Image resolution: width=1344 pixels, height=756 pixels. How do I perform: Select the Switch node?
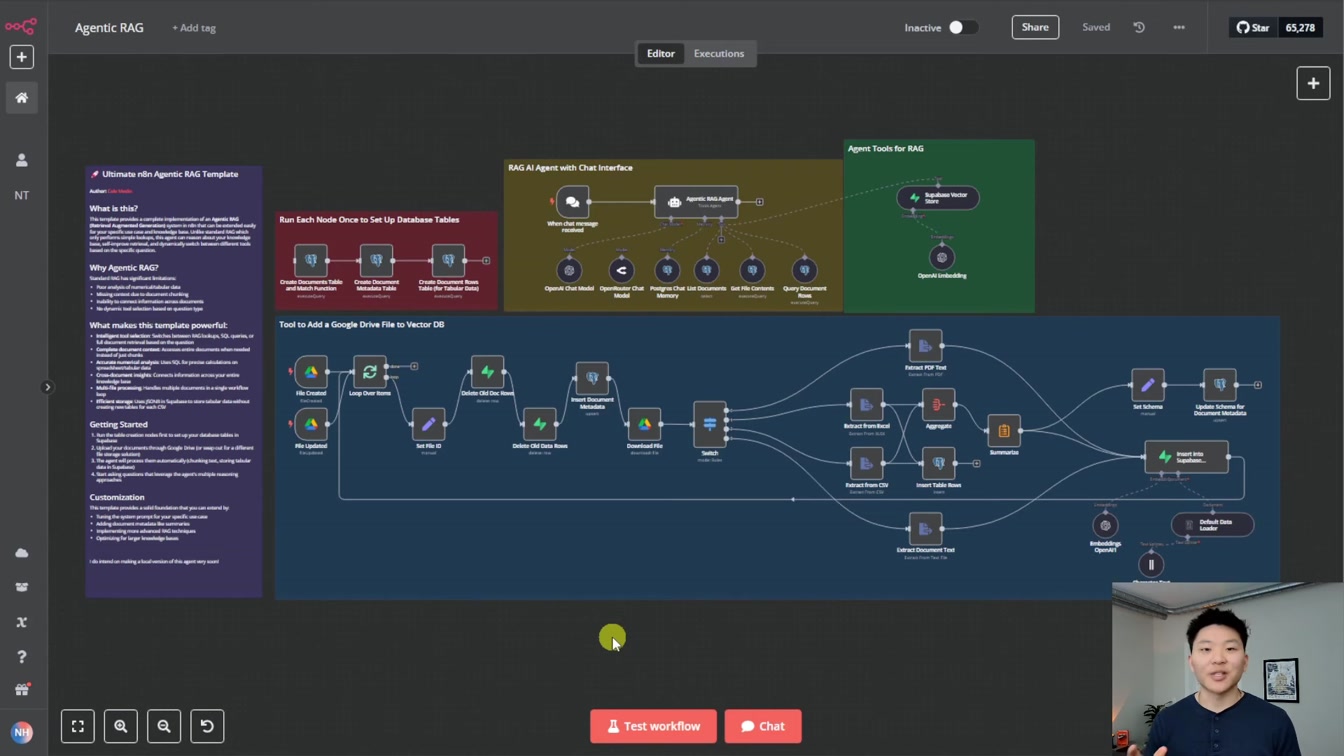click(x=709, y=424)
